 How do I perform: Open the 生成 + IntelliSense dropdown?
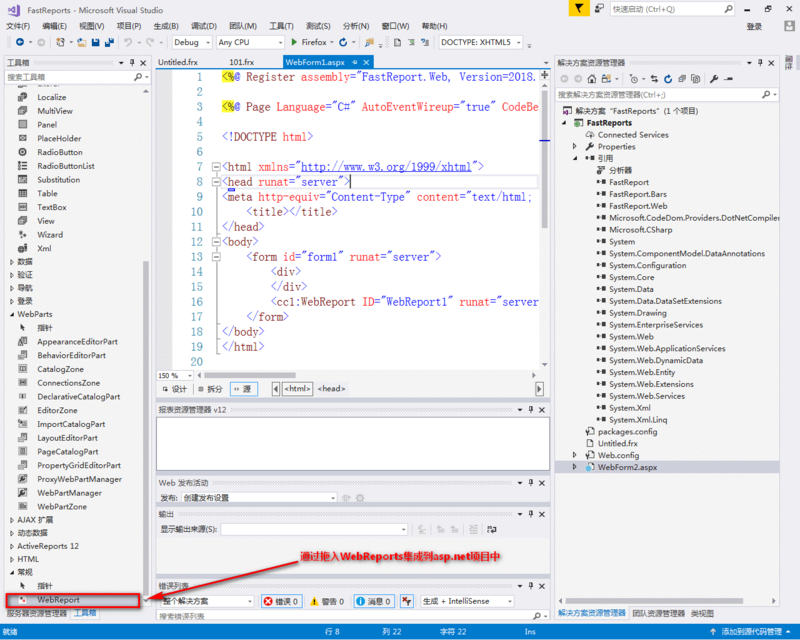coord(467,601)
